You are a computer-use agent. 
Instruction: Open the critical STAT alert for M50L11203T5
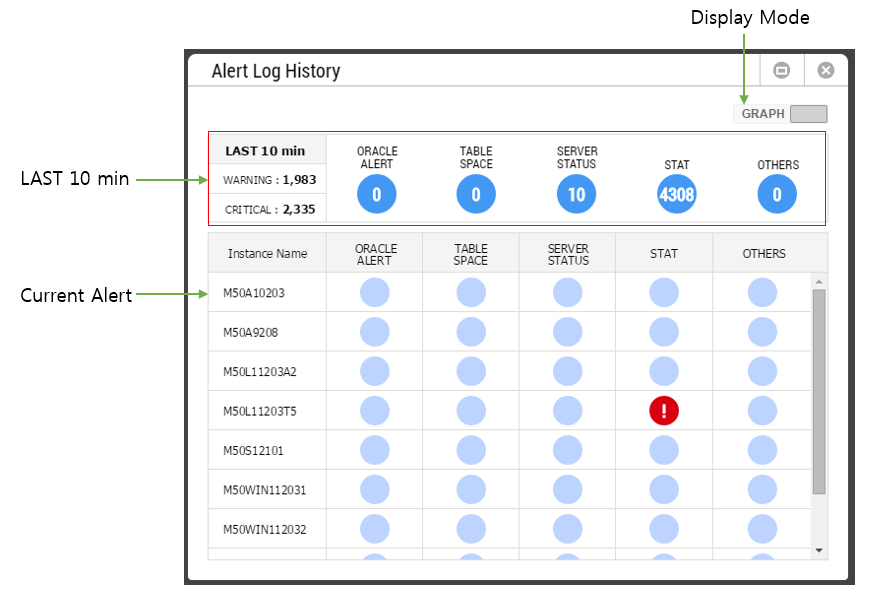[664, 411]
